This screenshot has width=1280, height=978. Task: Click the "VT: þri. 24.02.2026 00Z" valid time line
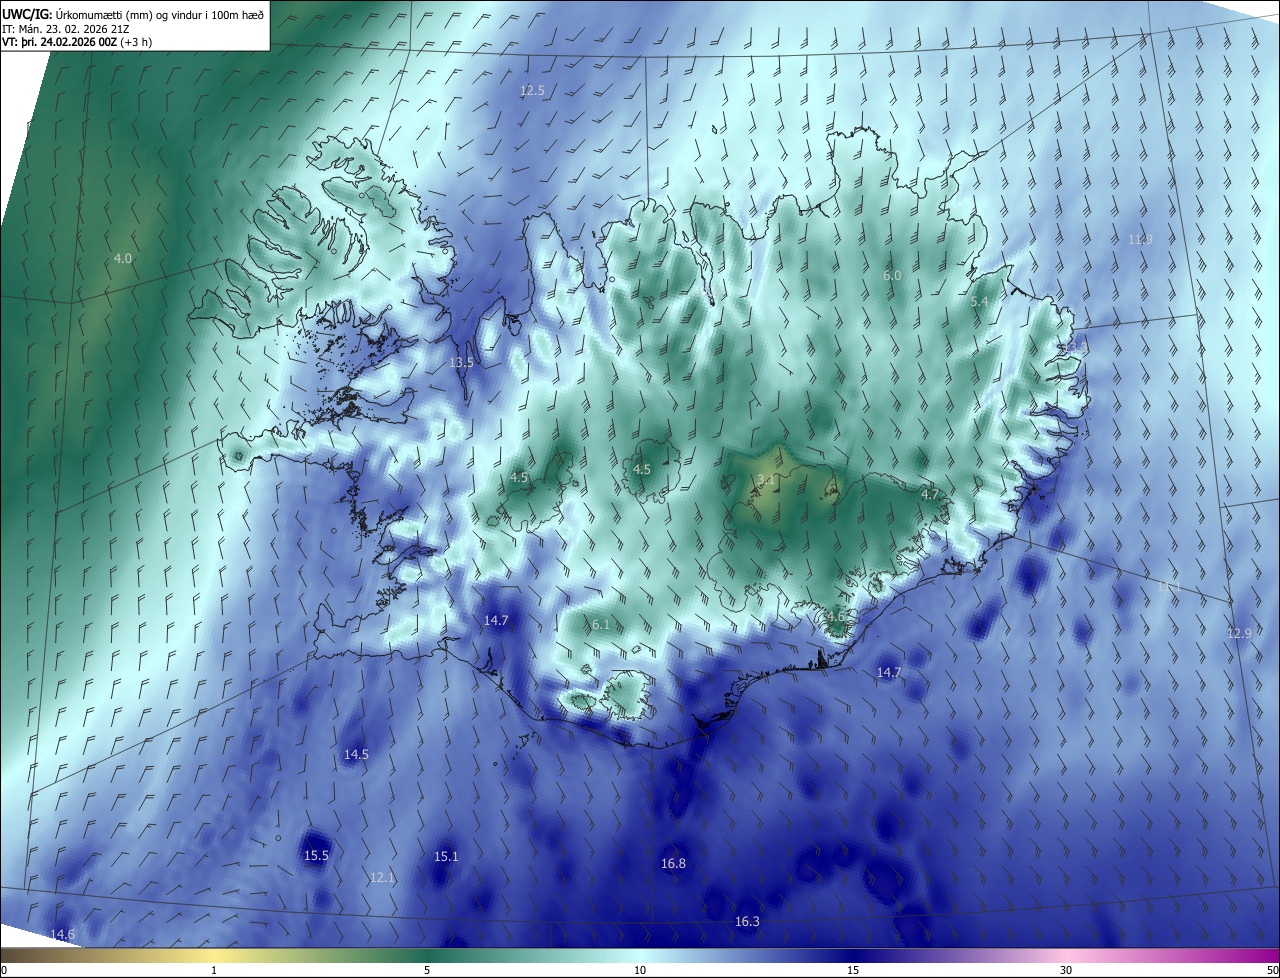74,43
